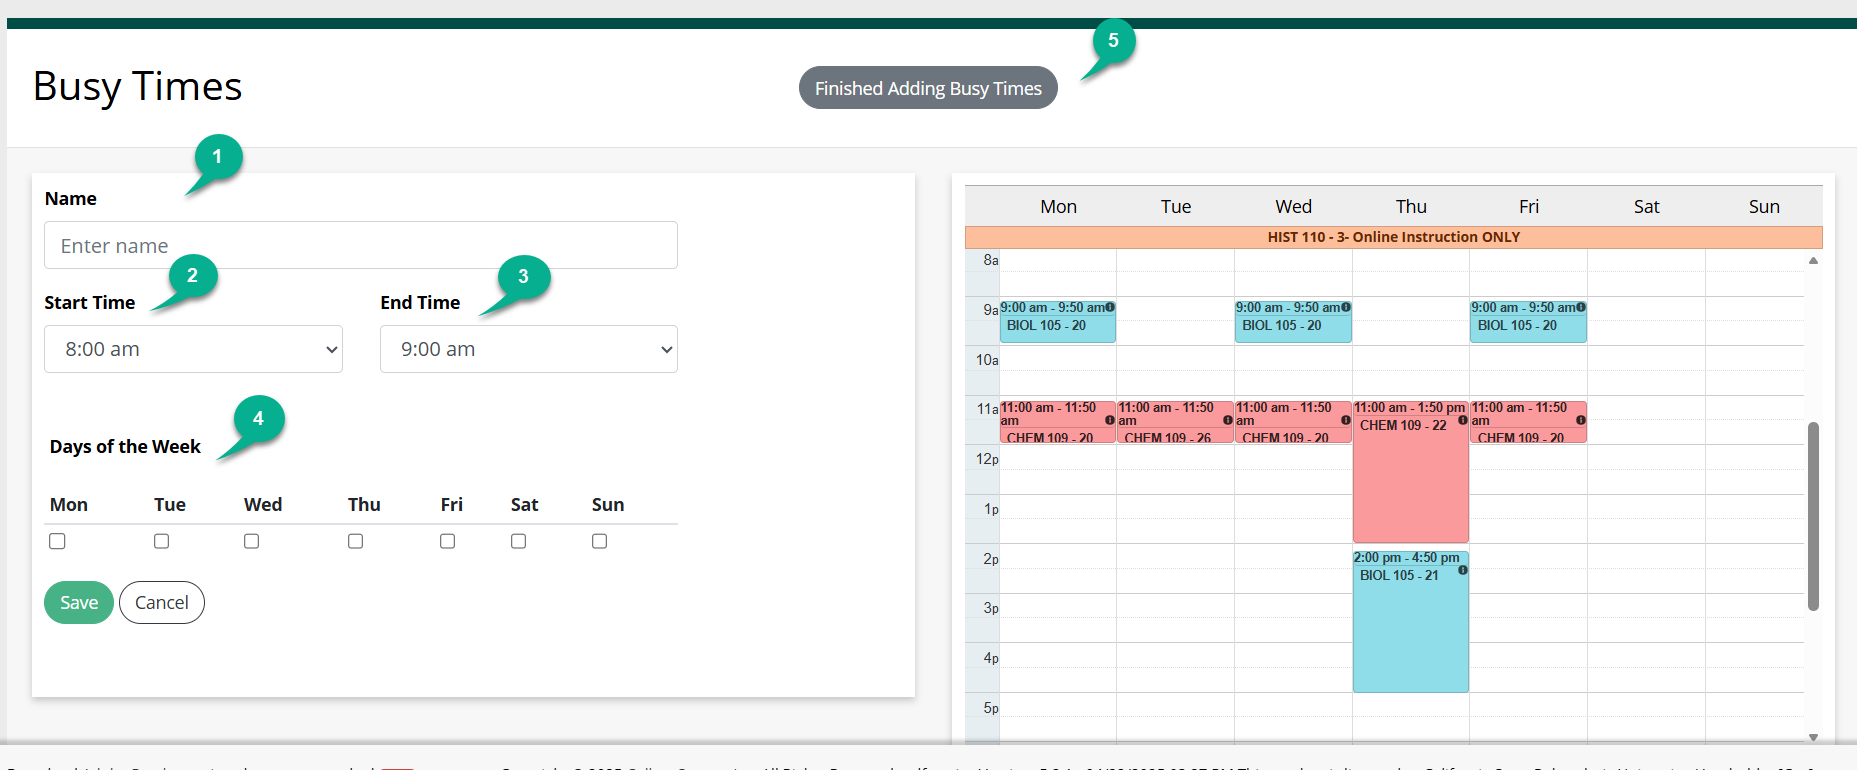This screenshot has width=1857, height=770.
Task: Click info icon on Friday BIOL 105 event
Action: click(1581, 307)
